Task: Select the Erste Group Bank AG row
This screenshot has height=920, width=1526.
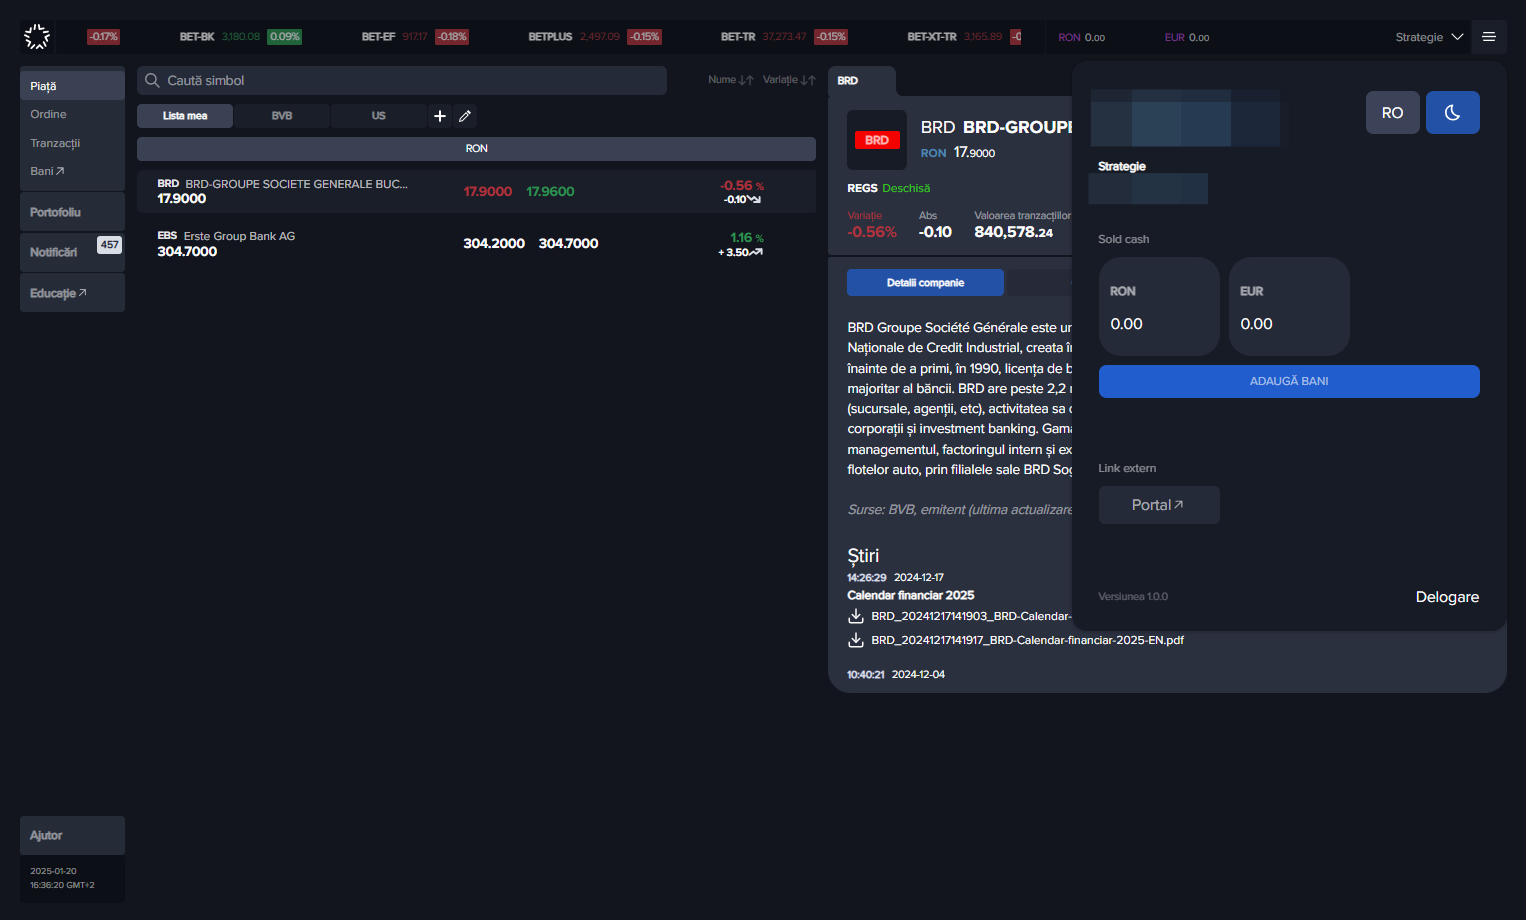Action: pos(476,244)
